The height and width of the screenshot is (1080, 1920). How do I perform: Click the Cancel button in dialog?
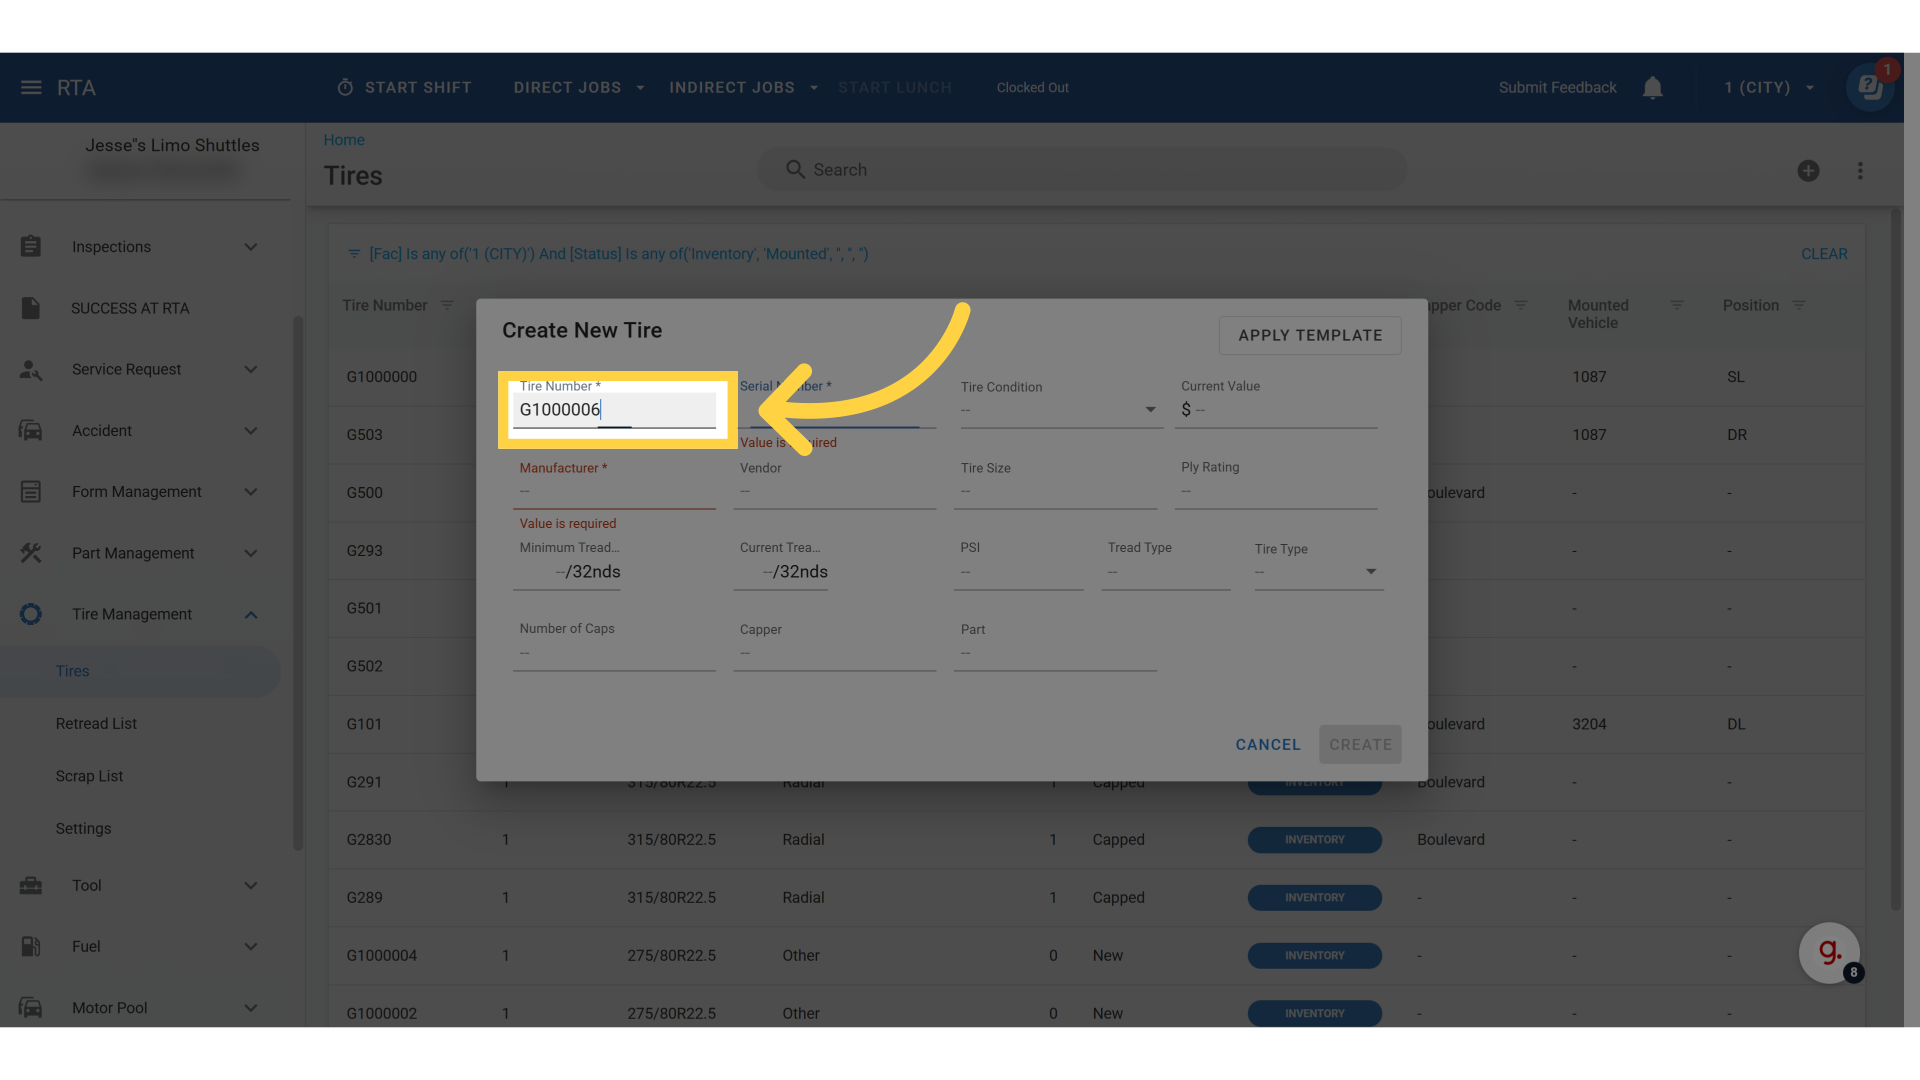1268,745
